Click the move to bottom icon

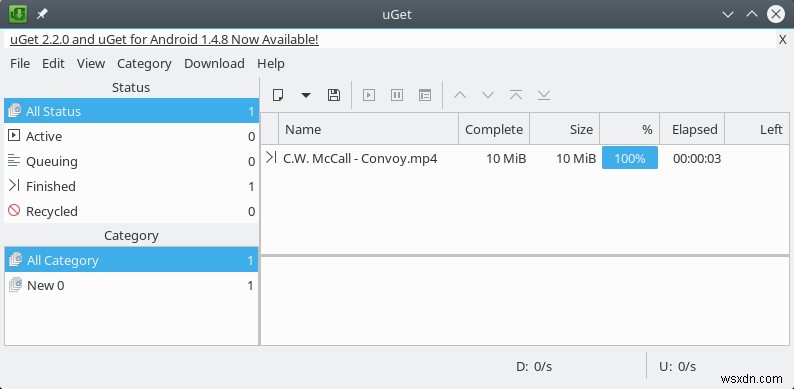[x=544, y=95]
